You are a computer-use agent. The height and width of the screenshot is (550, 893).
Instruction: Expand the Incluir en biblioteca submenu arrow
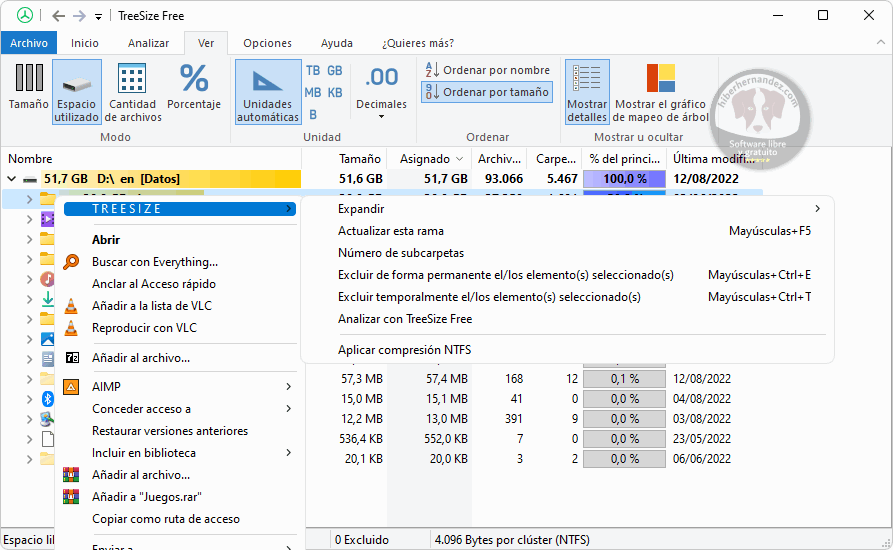pos(289,453)
